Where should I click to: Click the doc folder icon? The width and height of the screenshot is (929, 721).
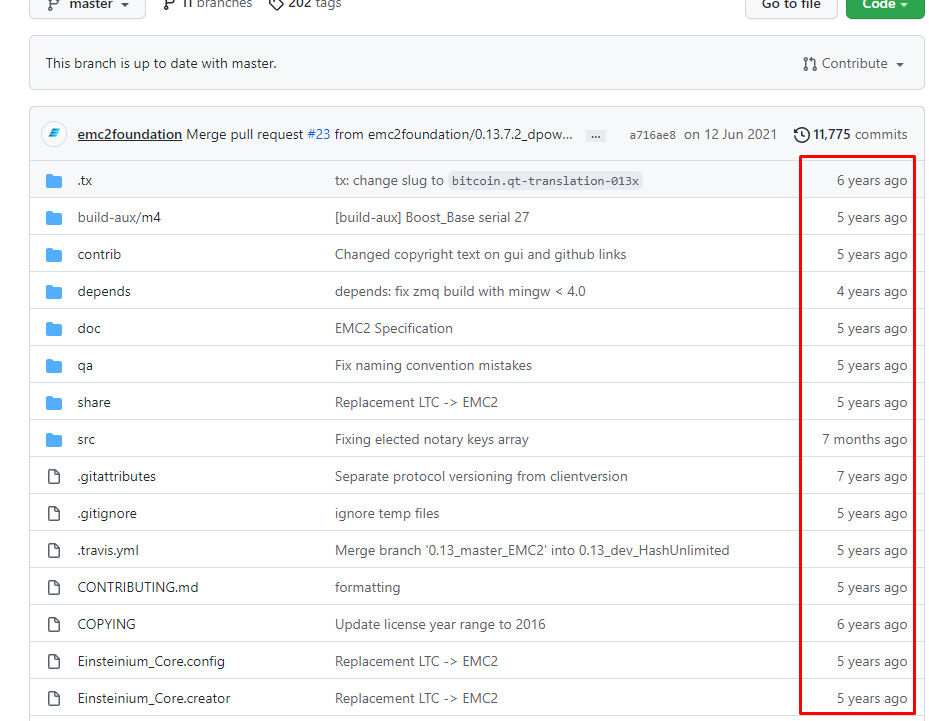[54, 329]
